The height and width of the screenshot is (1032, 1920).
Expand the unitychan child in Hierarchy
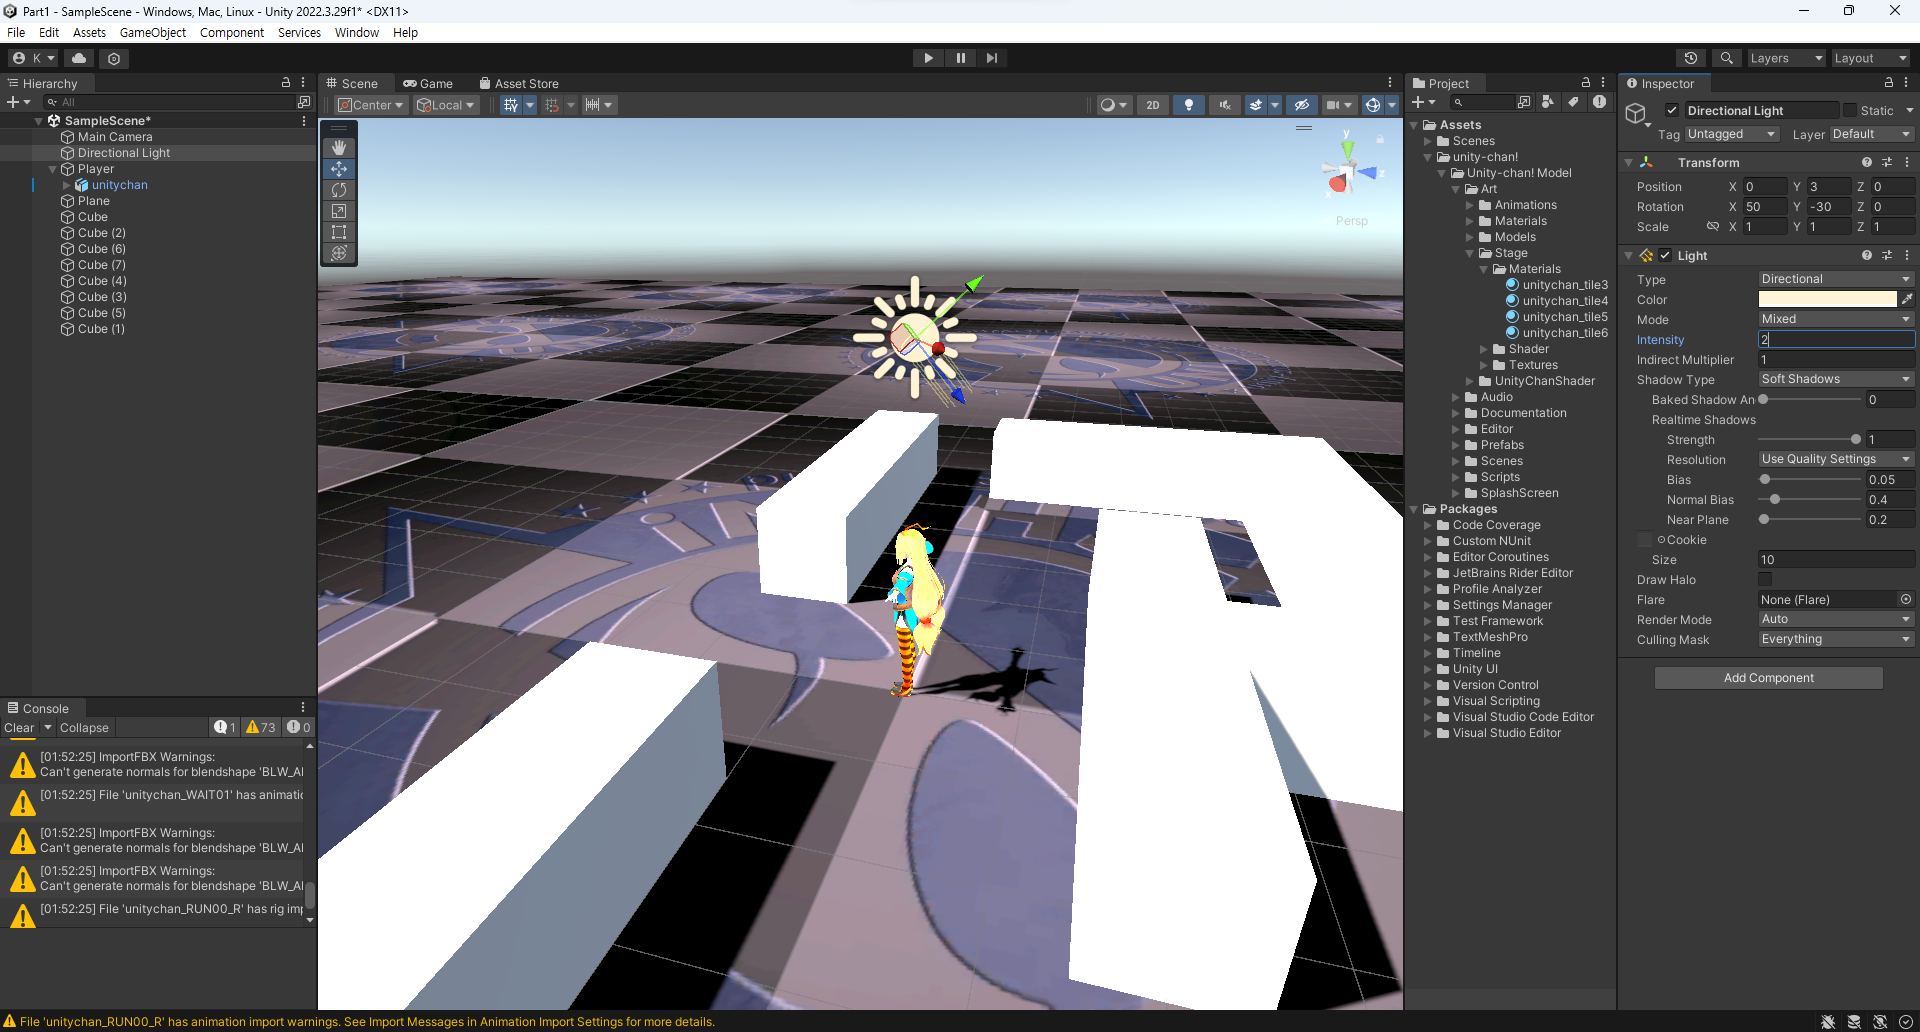67,185
